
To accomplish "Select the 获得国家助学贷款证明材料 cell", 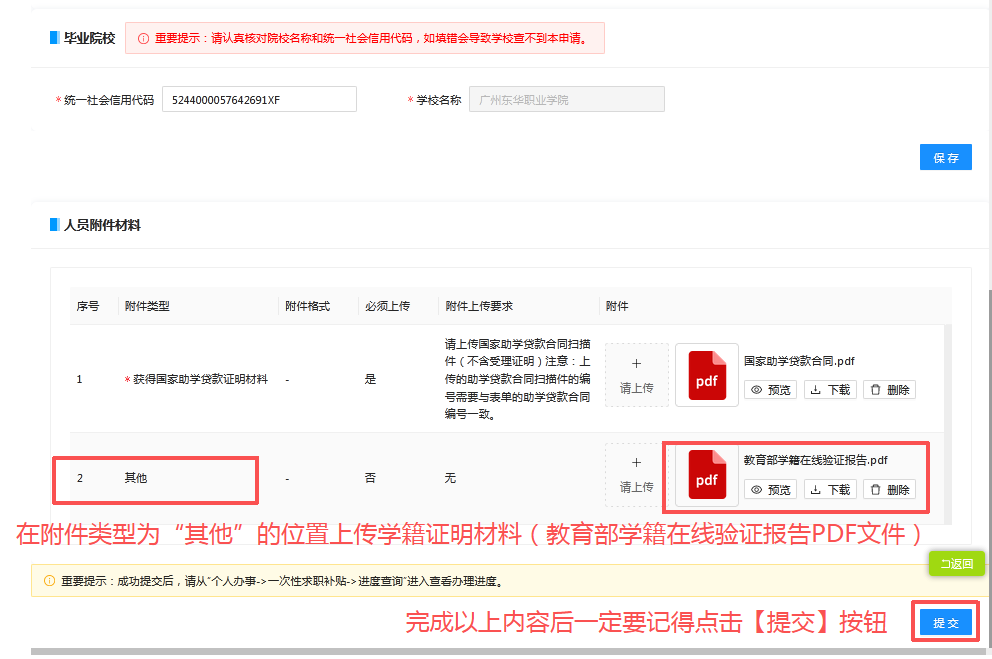I will coord(196,379).
